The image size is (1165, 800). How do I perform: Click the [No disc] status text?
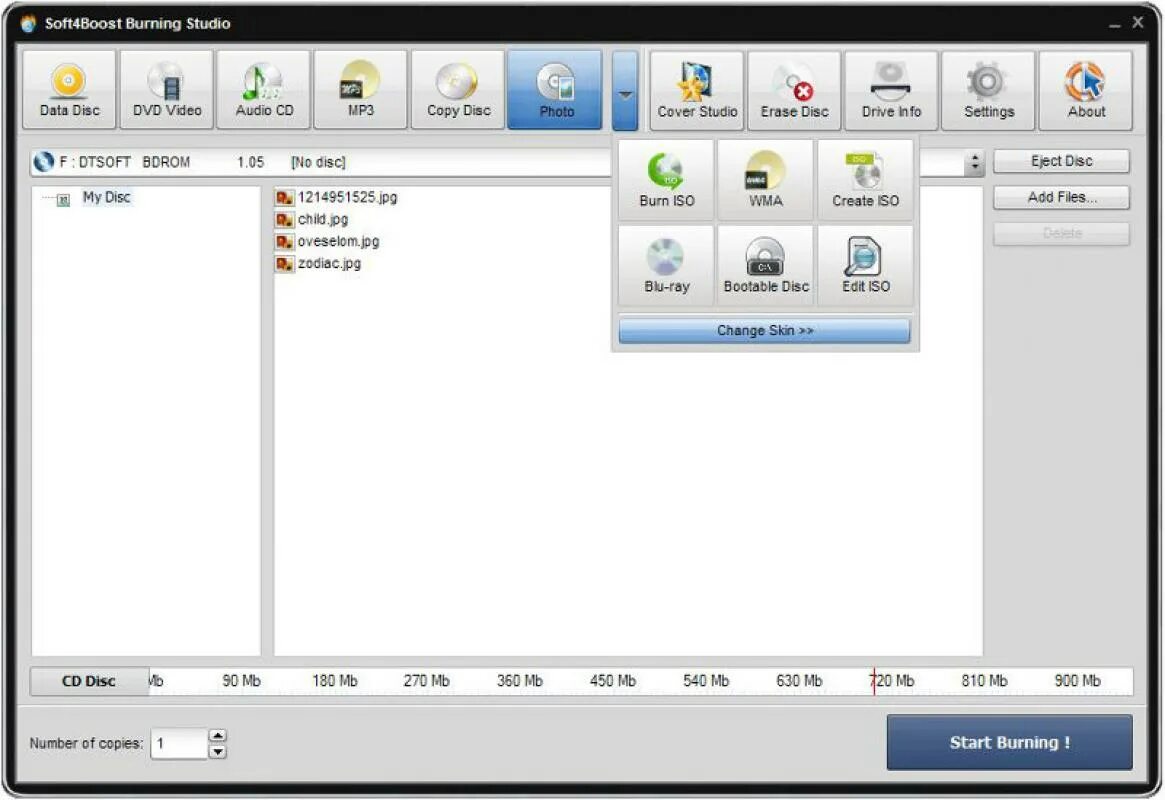click(x=318, y=162)
